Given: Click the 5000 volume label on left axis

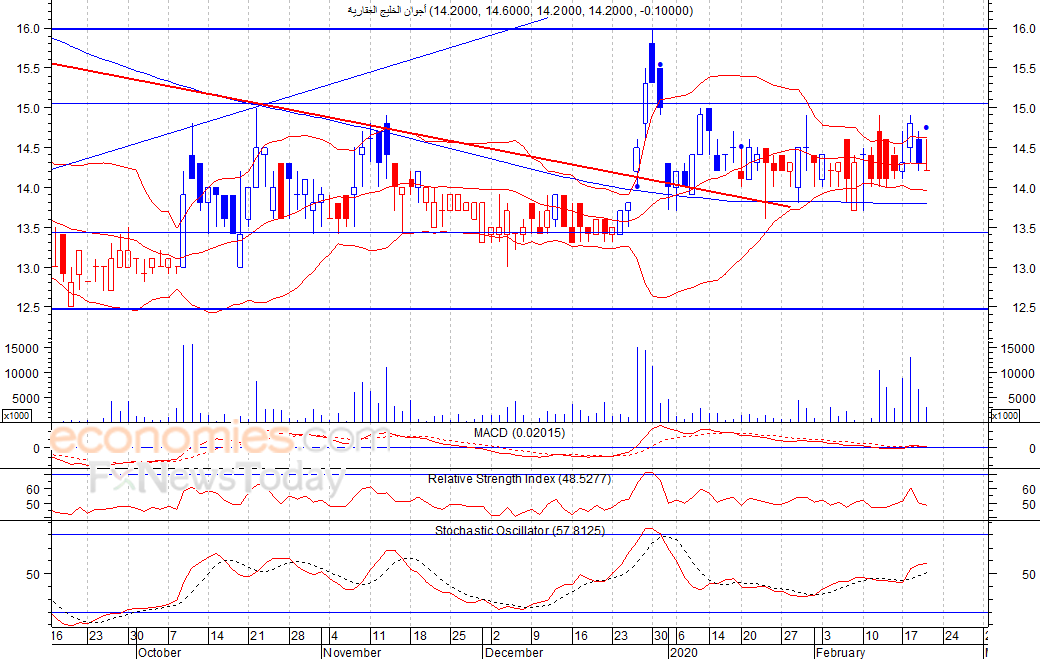Looking at the screenshot, I should [25, 399].
